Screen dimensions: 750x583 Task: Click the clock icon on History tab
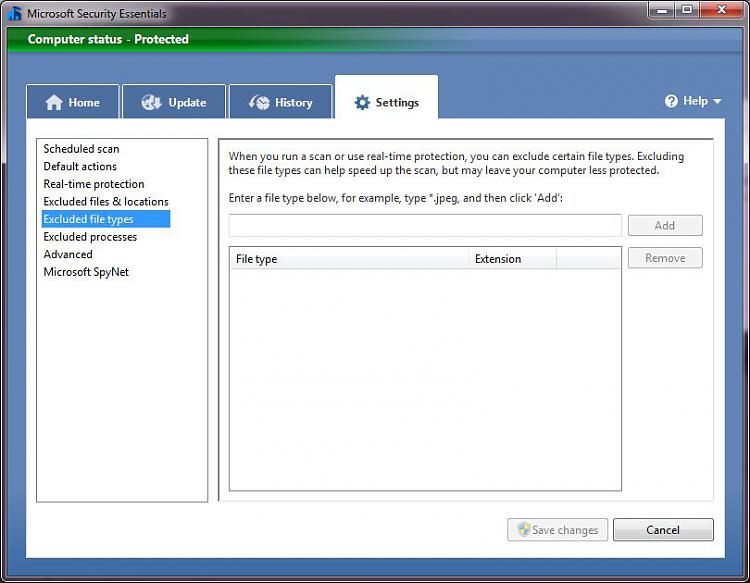[x=259, y=102]
